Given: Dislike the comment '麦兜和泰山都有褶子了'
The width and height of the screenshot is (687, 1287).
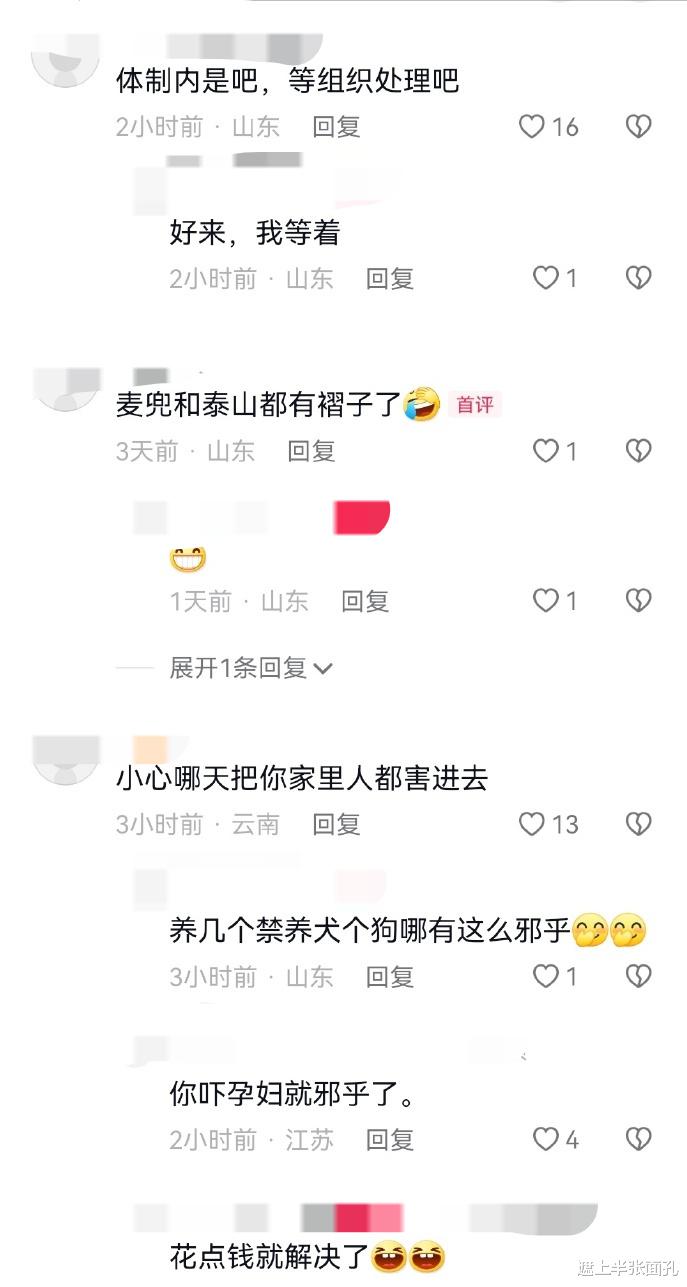Looking at the screenshot, I should tap(638, 451).
